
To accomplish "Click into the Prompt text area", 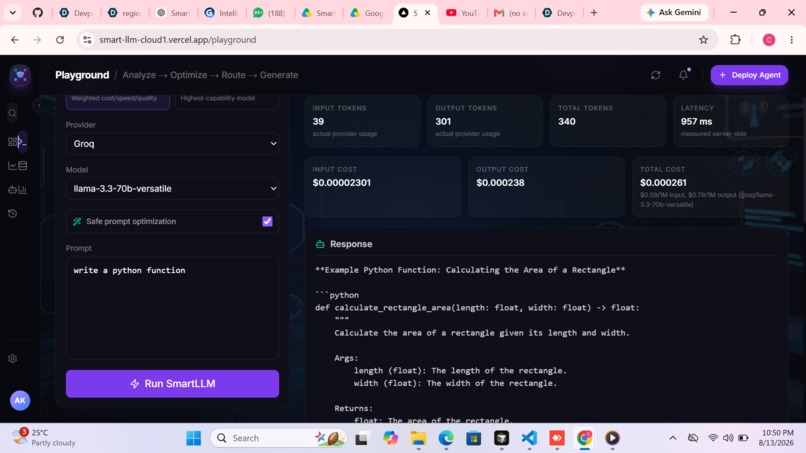I will [172, 307].
